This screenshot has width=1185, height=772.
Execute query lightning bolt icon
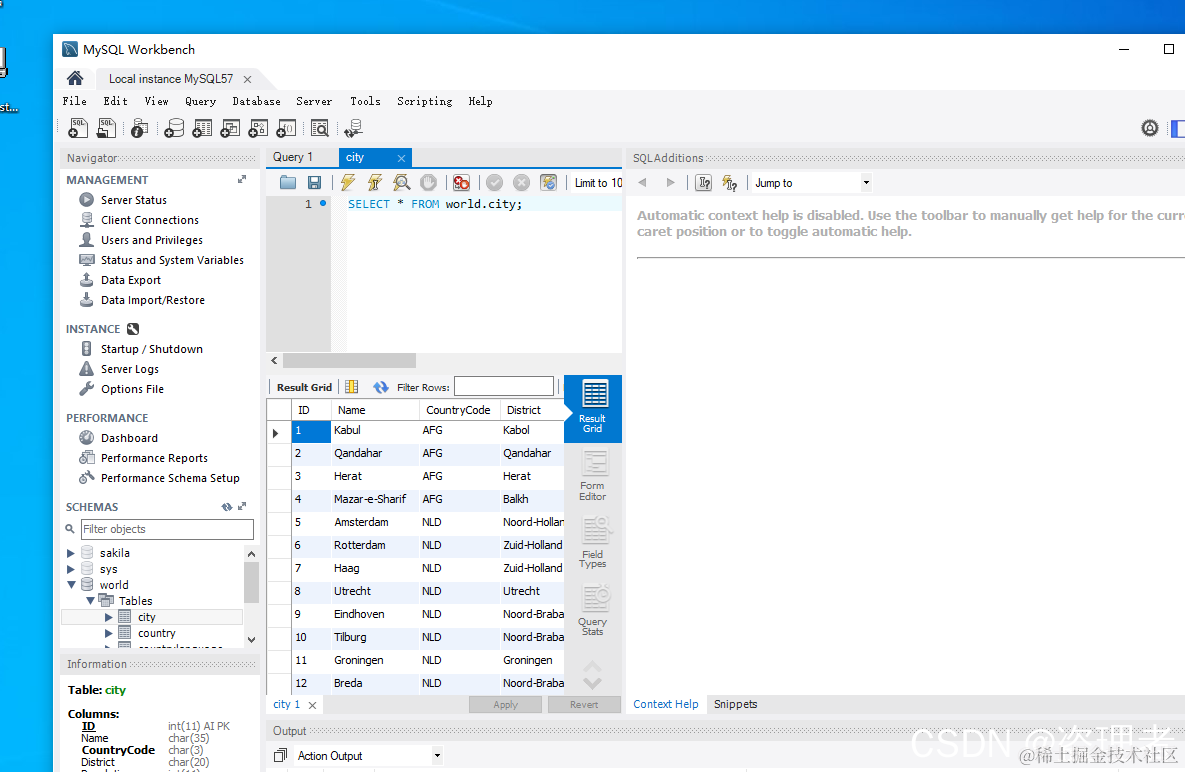pos(348,182)
